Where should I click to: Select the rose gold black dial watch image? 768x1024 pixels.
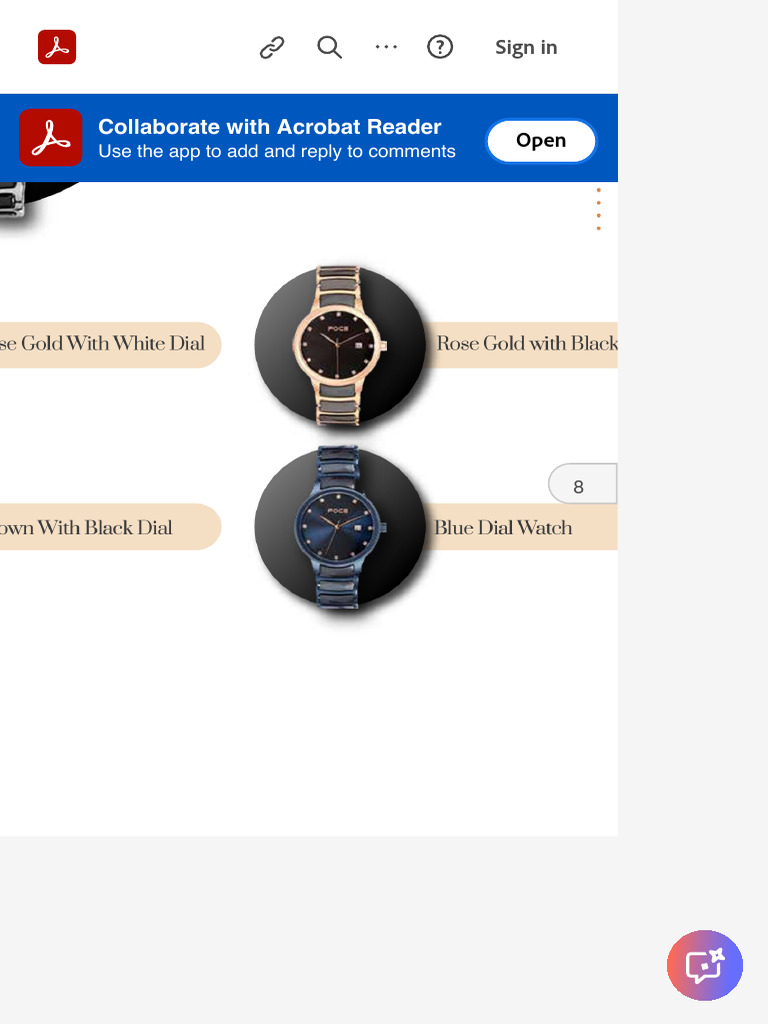click(340, 345)
